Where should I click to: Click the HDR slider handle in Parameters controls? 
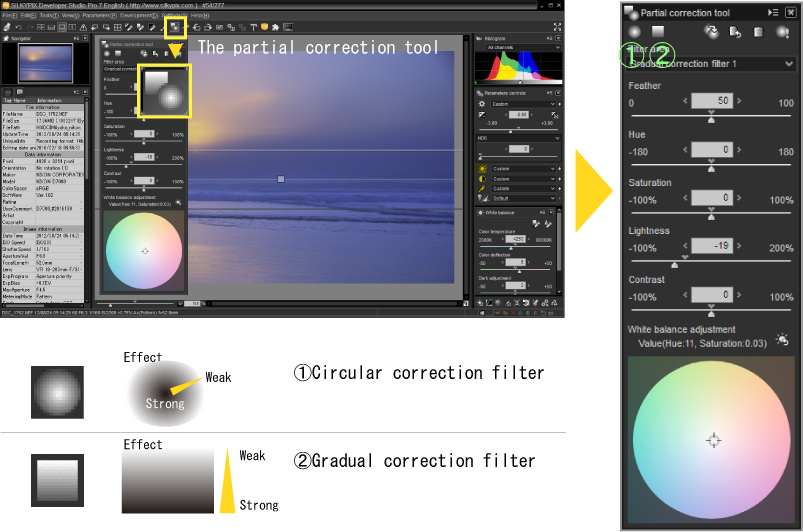tap(480, 157)
